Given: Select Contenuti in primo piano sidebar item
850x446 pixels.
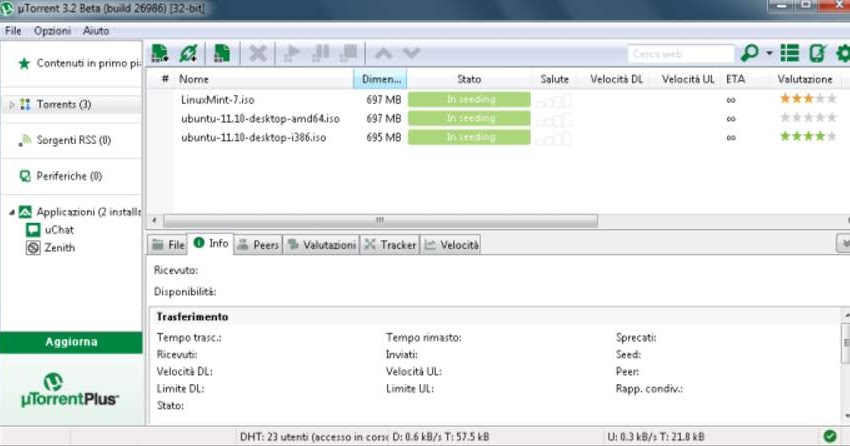Looking at the screenshot, I should (x=79, y=63).
